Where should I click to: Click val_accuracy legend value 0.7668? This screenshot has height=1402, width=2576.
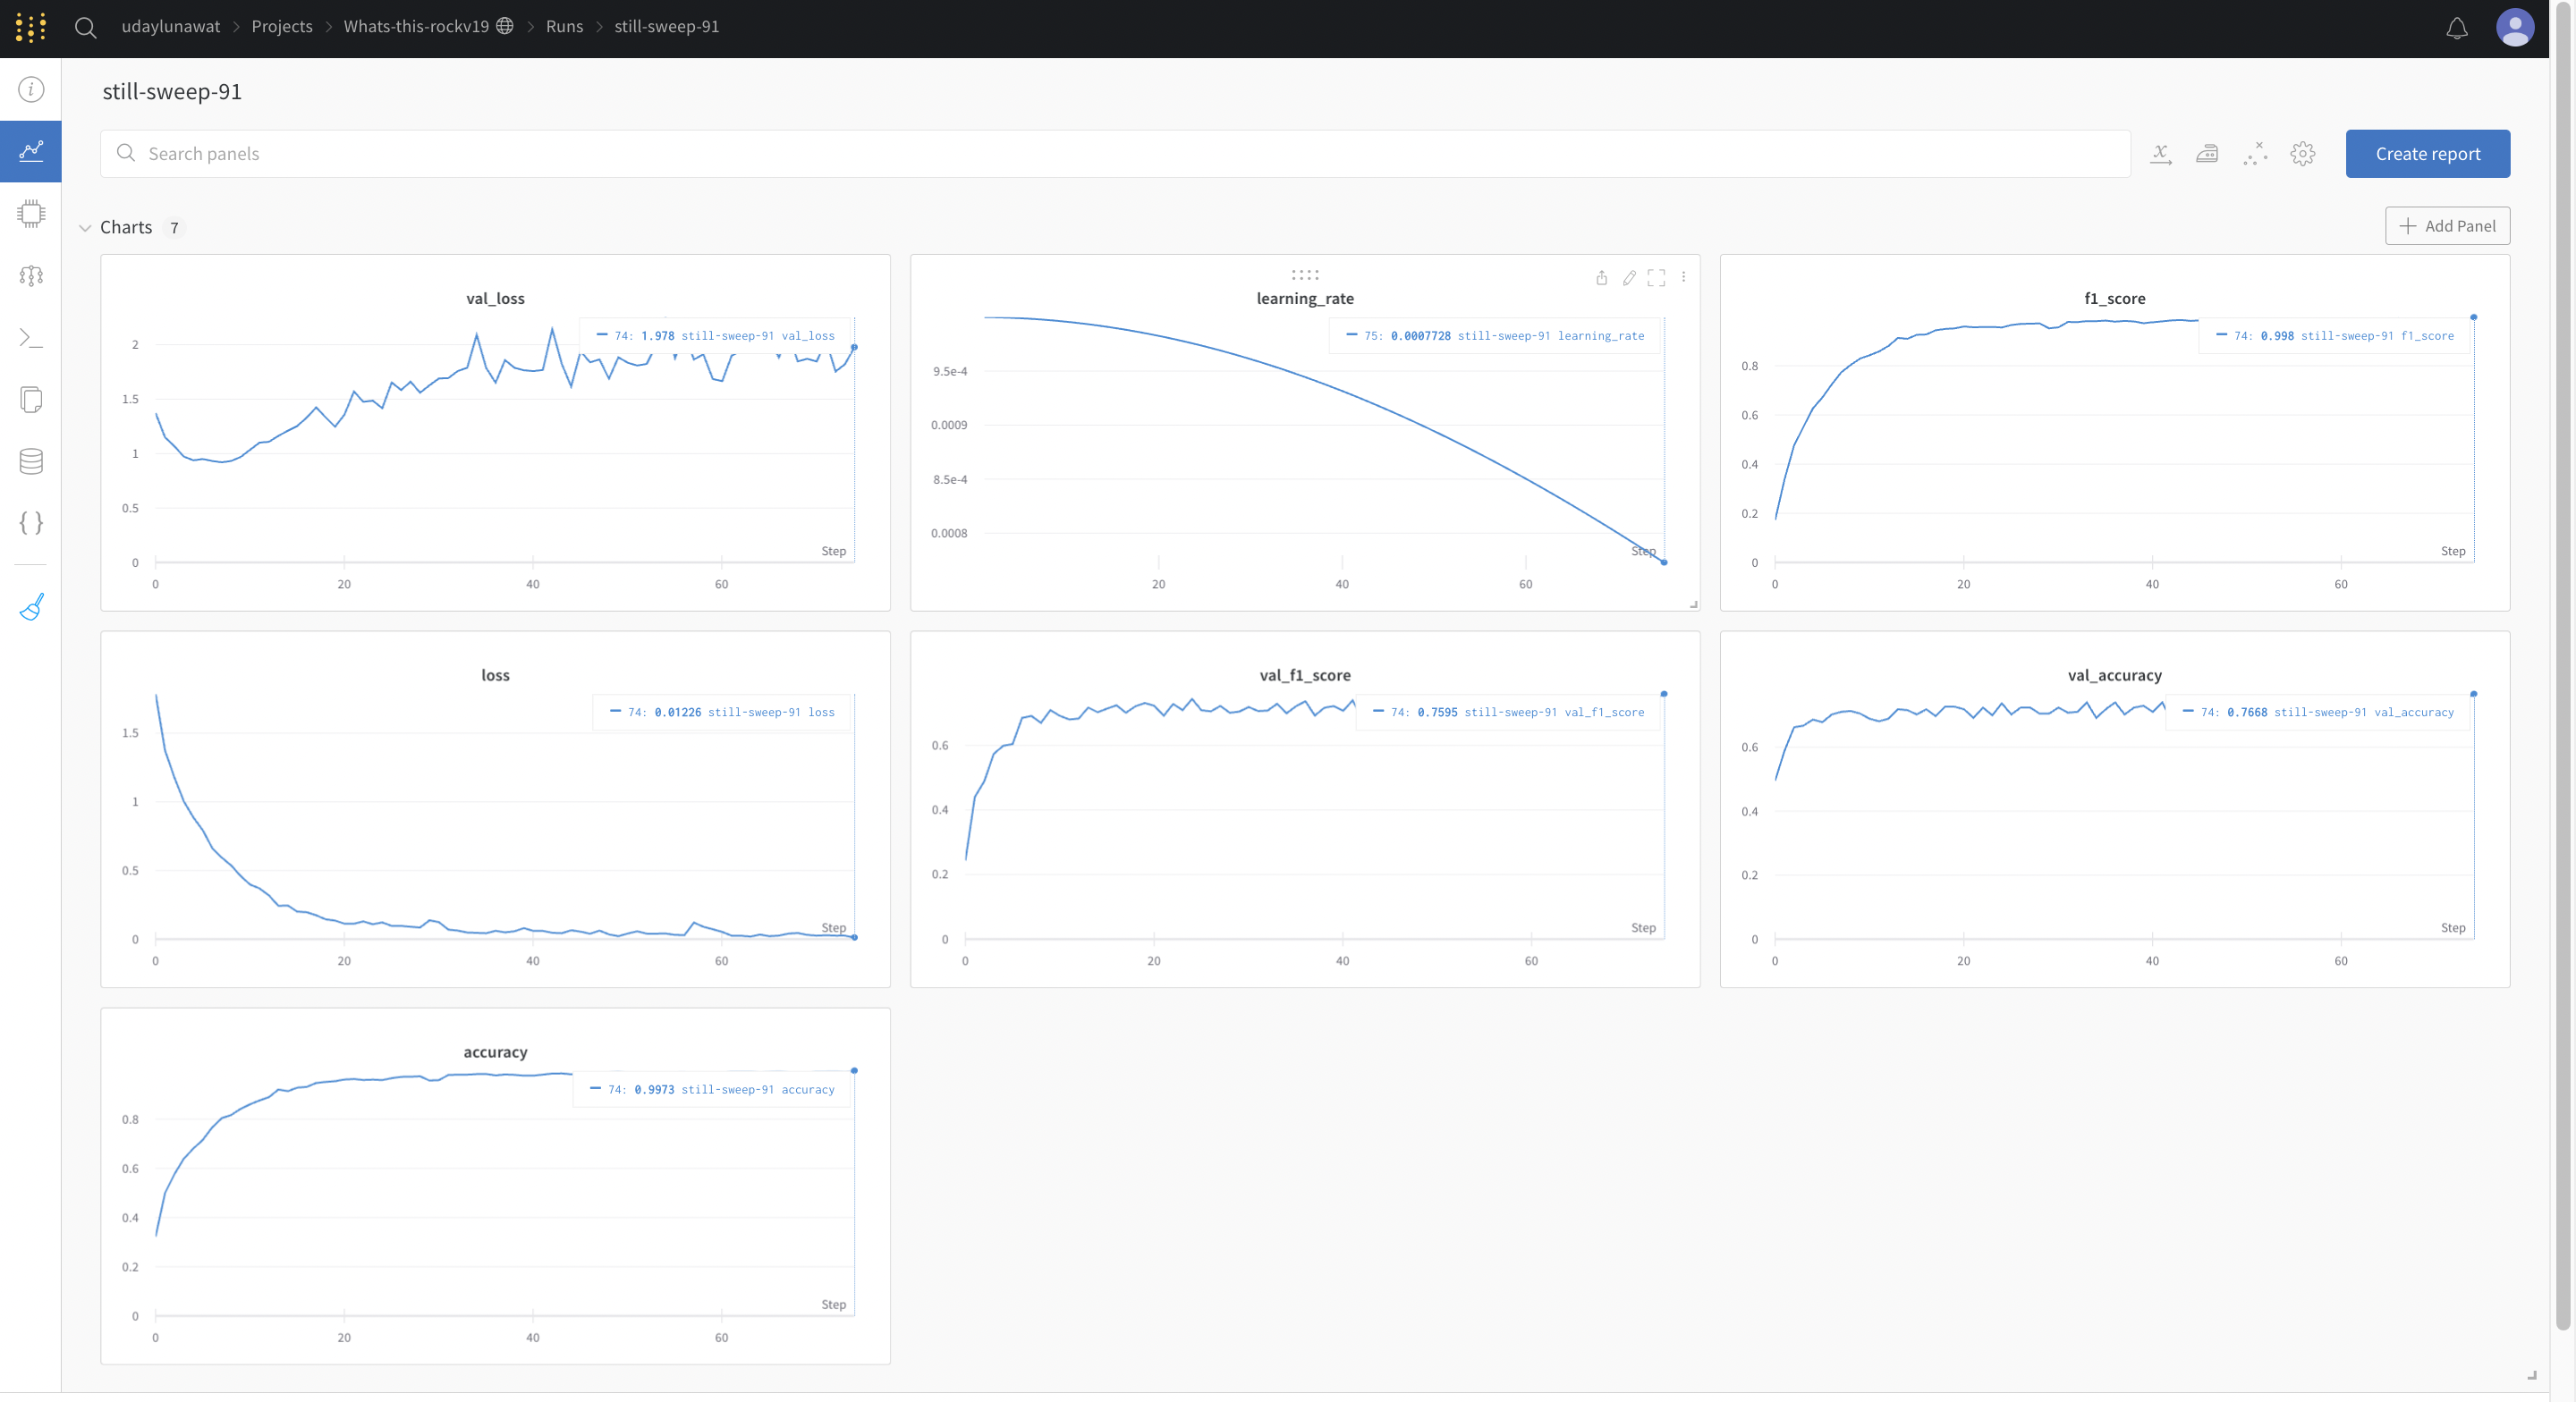click(2247, 712)
